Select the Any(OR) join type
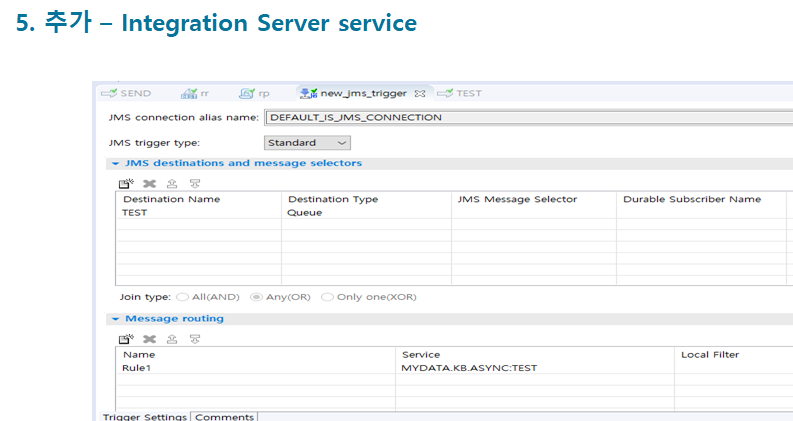 coord(256,297)
